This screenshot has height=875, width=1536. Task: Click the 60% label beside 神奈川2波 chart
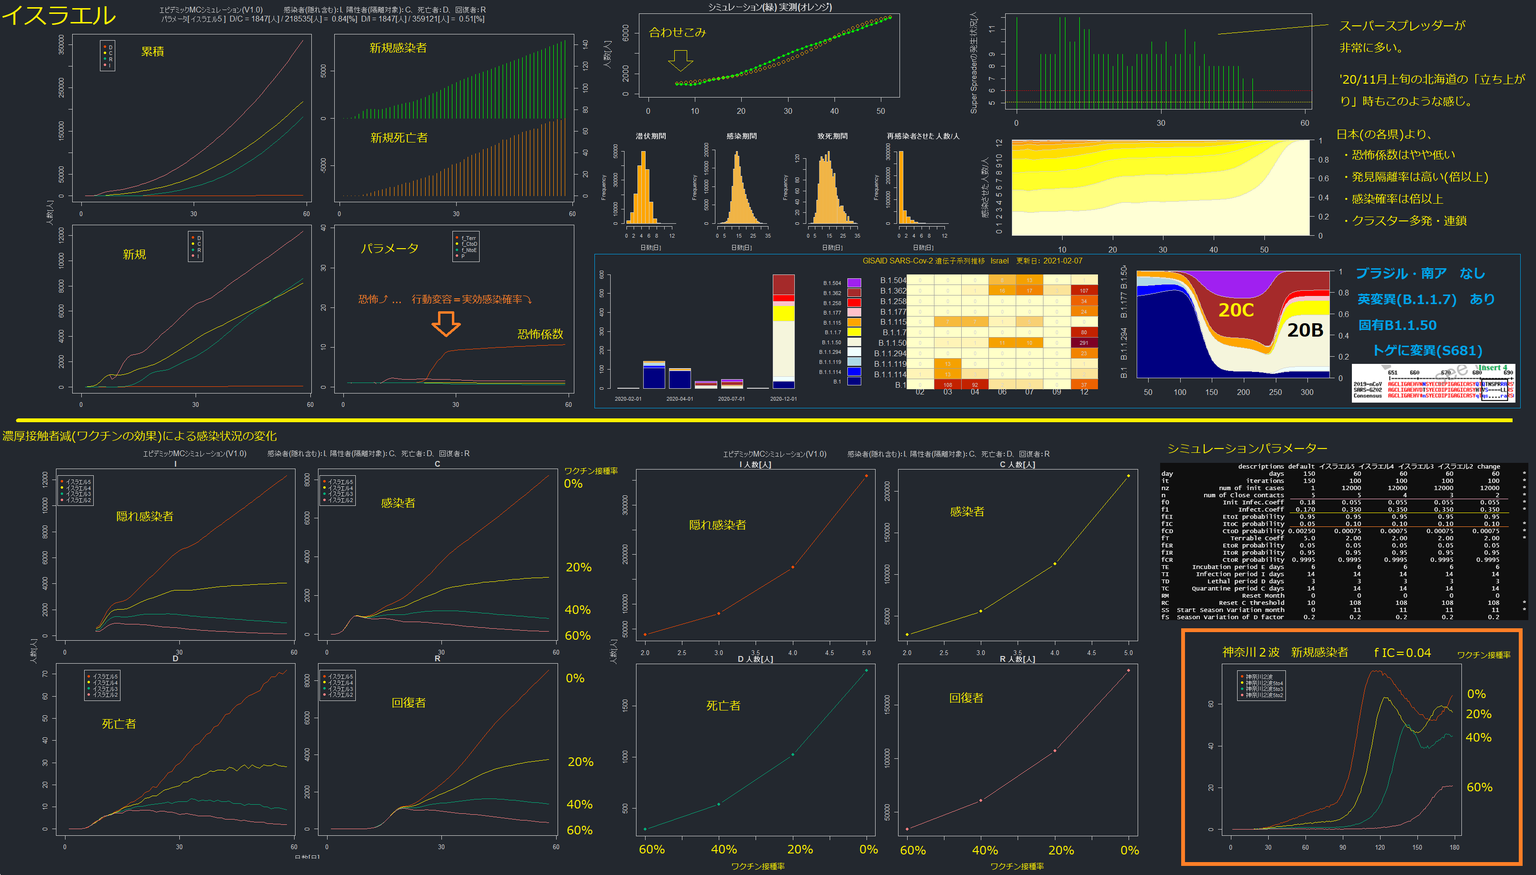pos(1479,787)
